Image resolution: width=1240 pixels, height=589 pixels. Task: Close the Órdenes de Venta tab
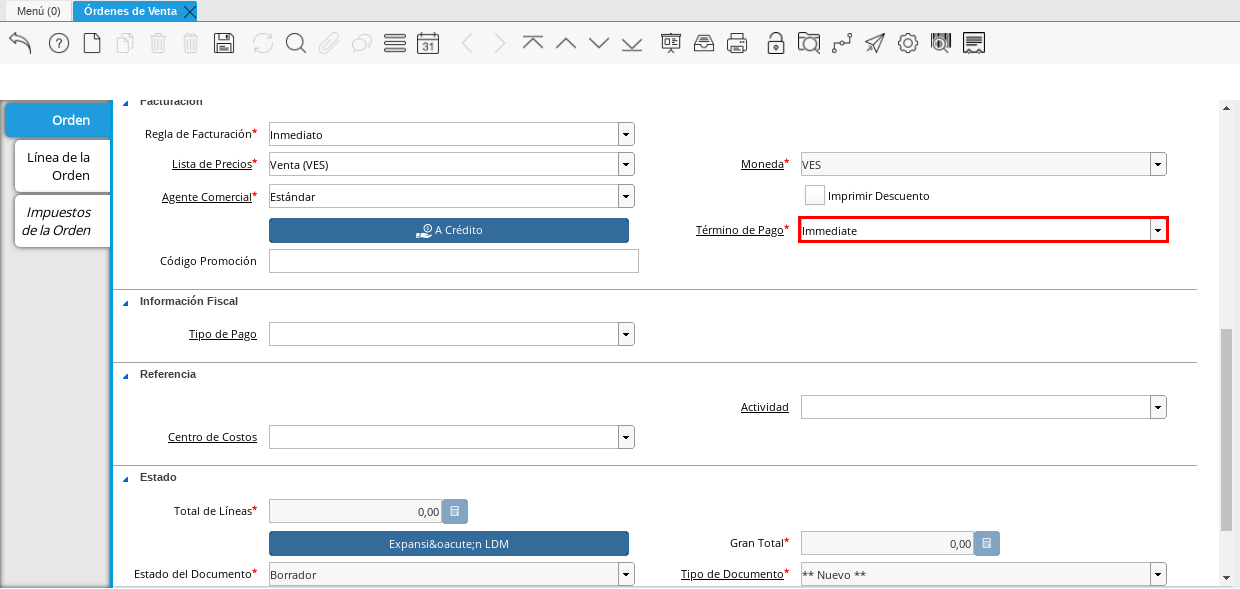pos(190,11)
